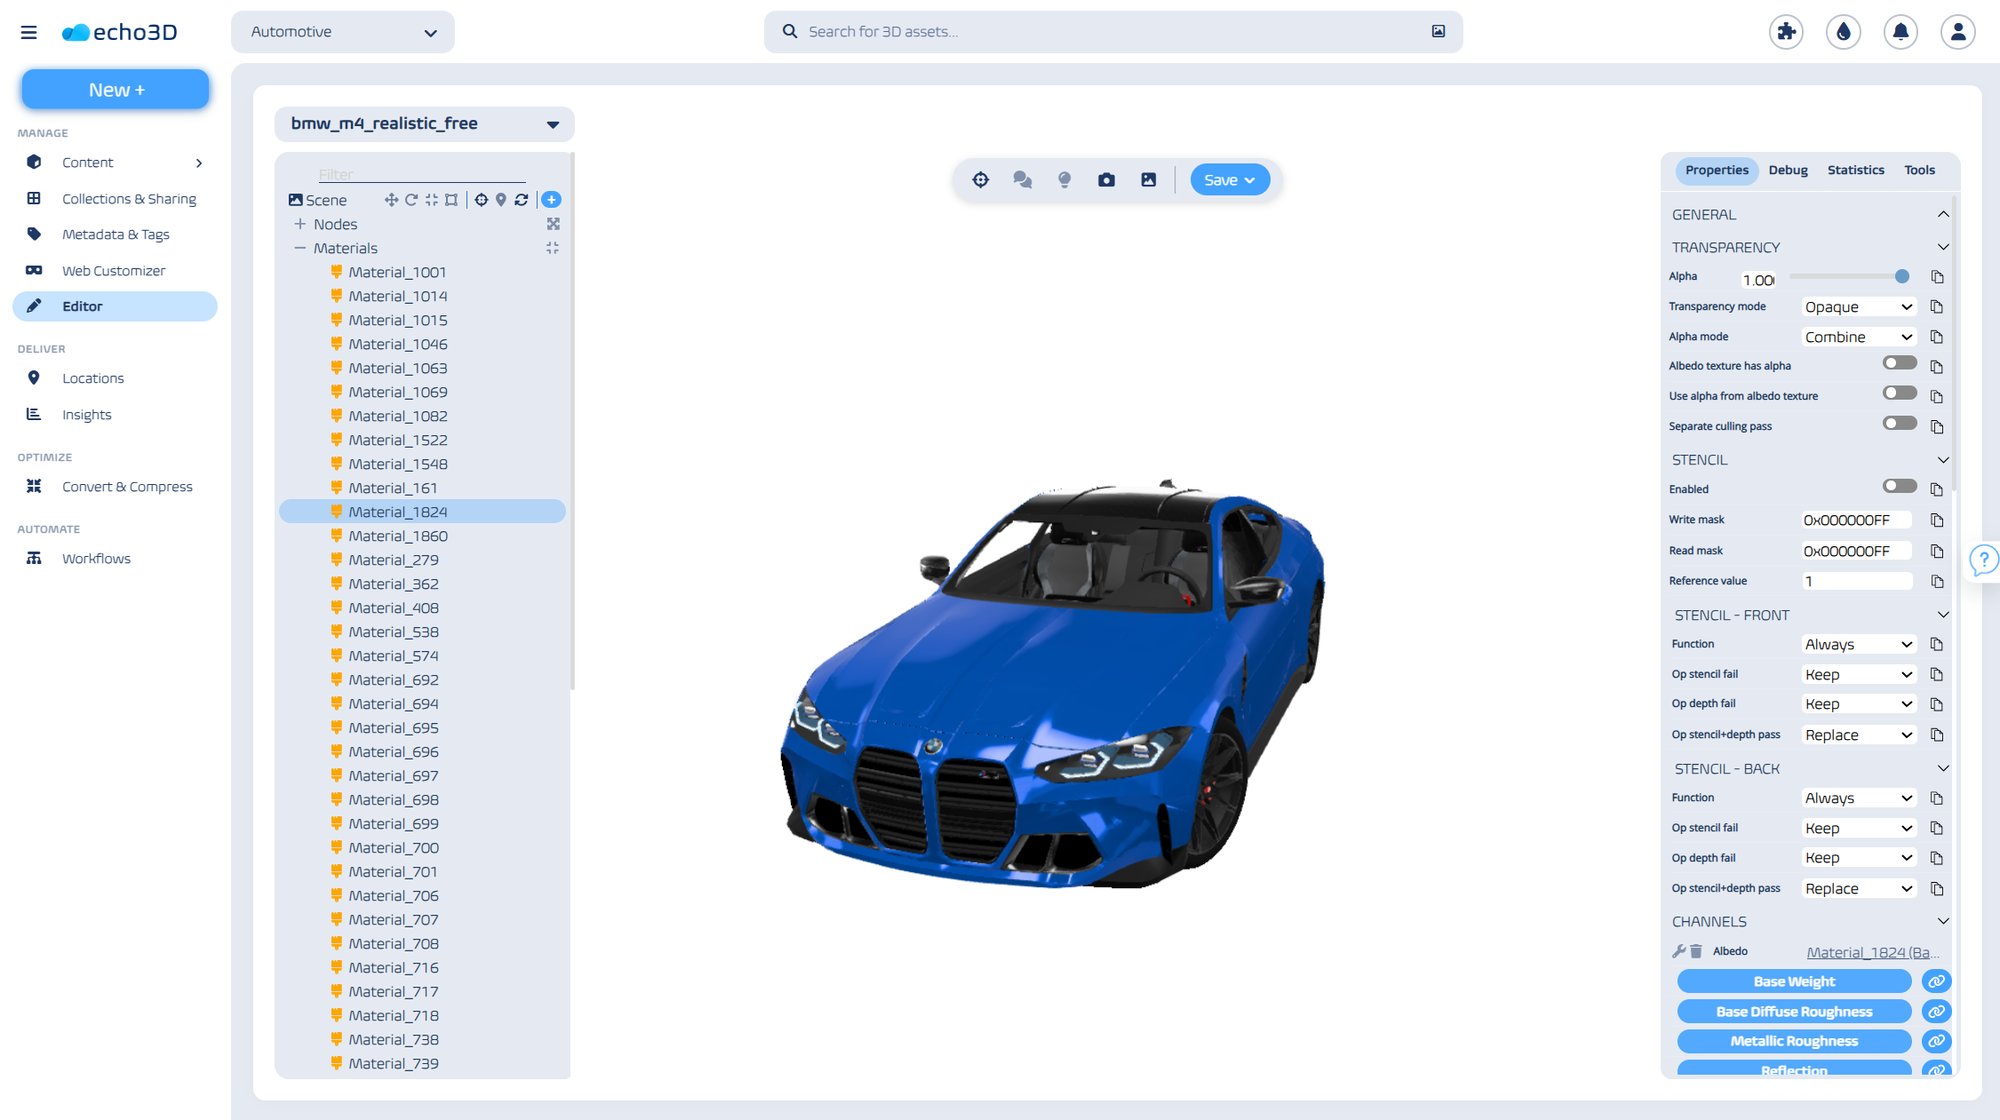Image resolution: width=2000 pixels, height=1120 pixels.
Task: Click the image/background icon in the viewport toolbar
Action: click(1148, 180)
